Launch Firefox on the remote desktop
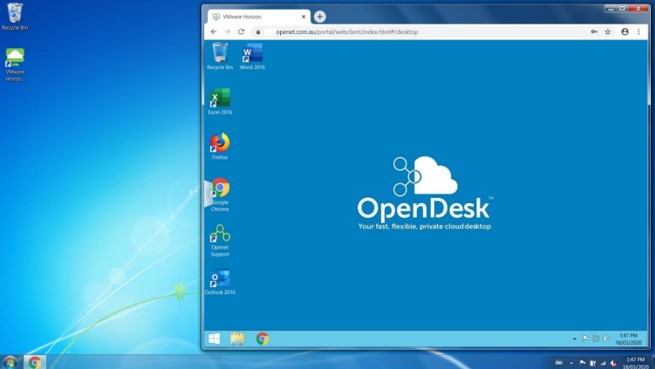The height and width of the screenshot is (369, 655). point(220,146)
